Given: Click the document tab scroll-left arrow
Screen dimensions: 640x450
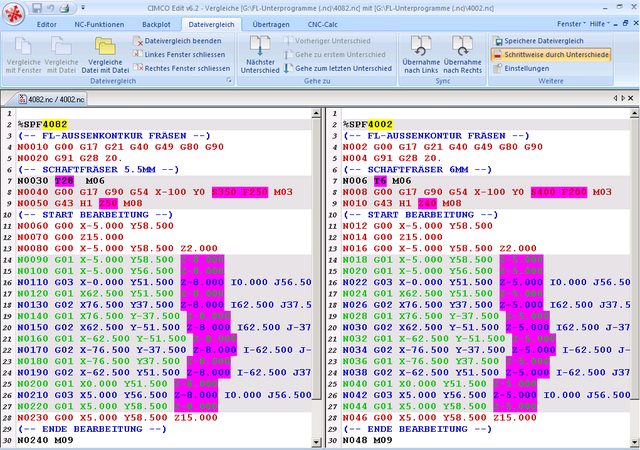Looking at the screenshot, I should coord(615,98).
